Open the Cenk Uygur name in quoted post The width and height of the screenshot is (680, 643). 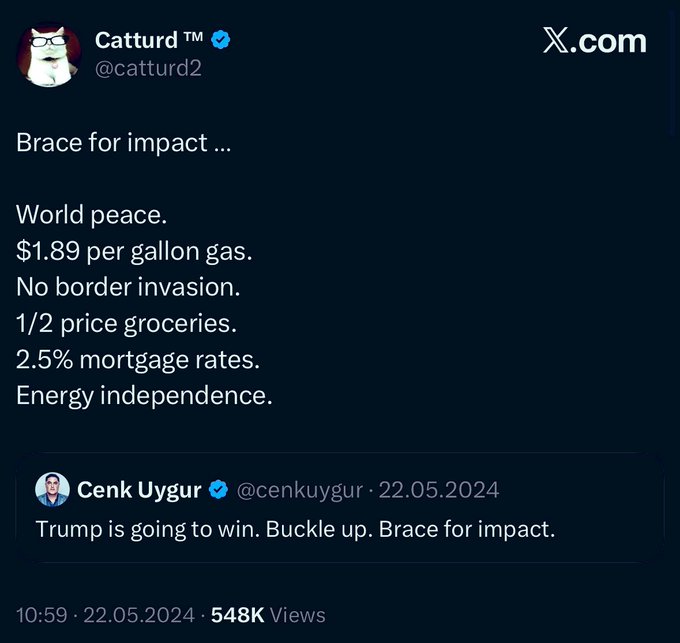tap(138, 490)
